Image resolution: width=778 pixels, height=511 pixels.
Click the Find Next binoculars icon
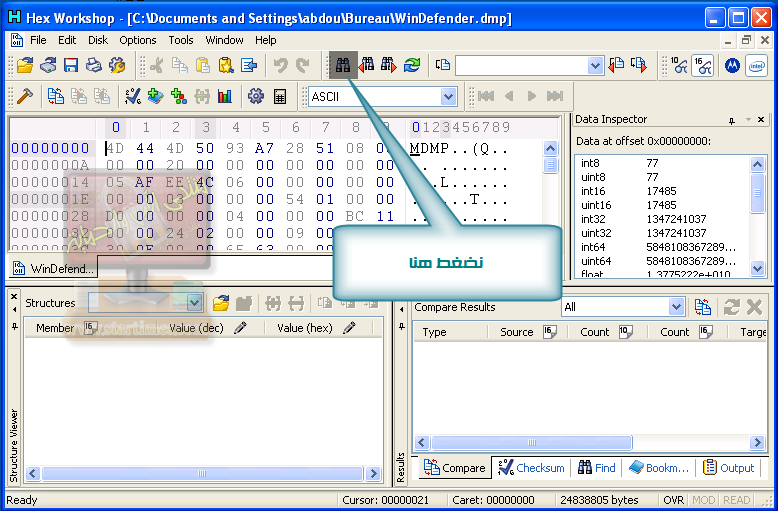(389, 65)
